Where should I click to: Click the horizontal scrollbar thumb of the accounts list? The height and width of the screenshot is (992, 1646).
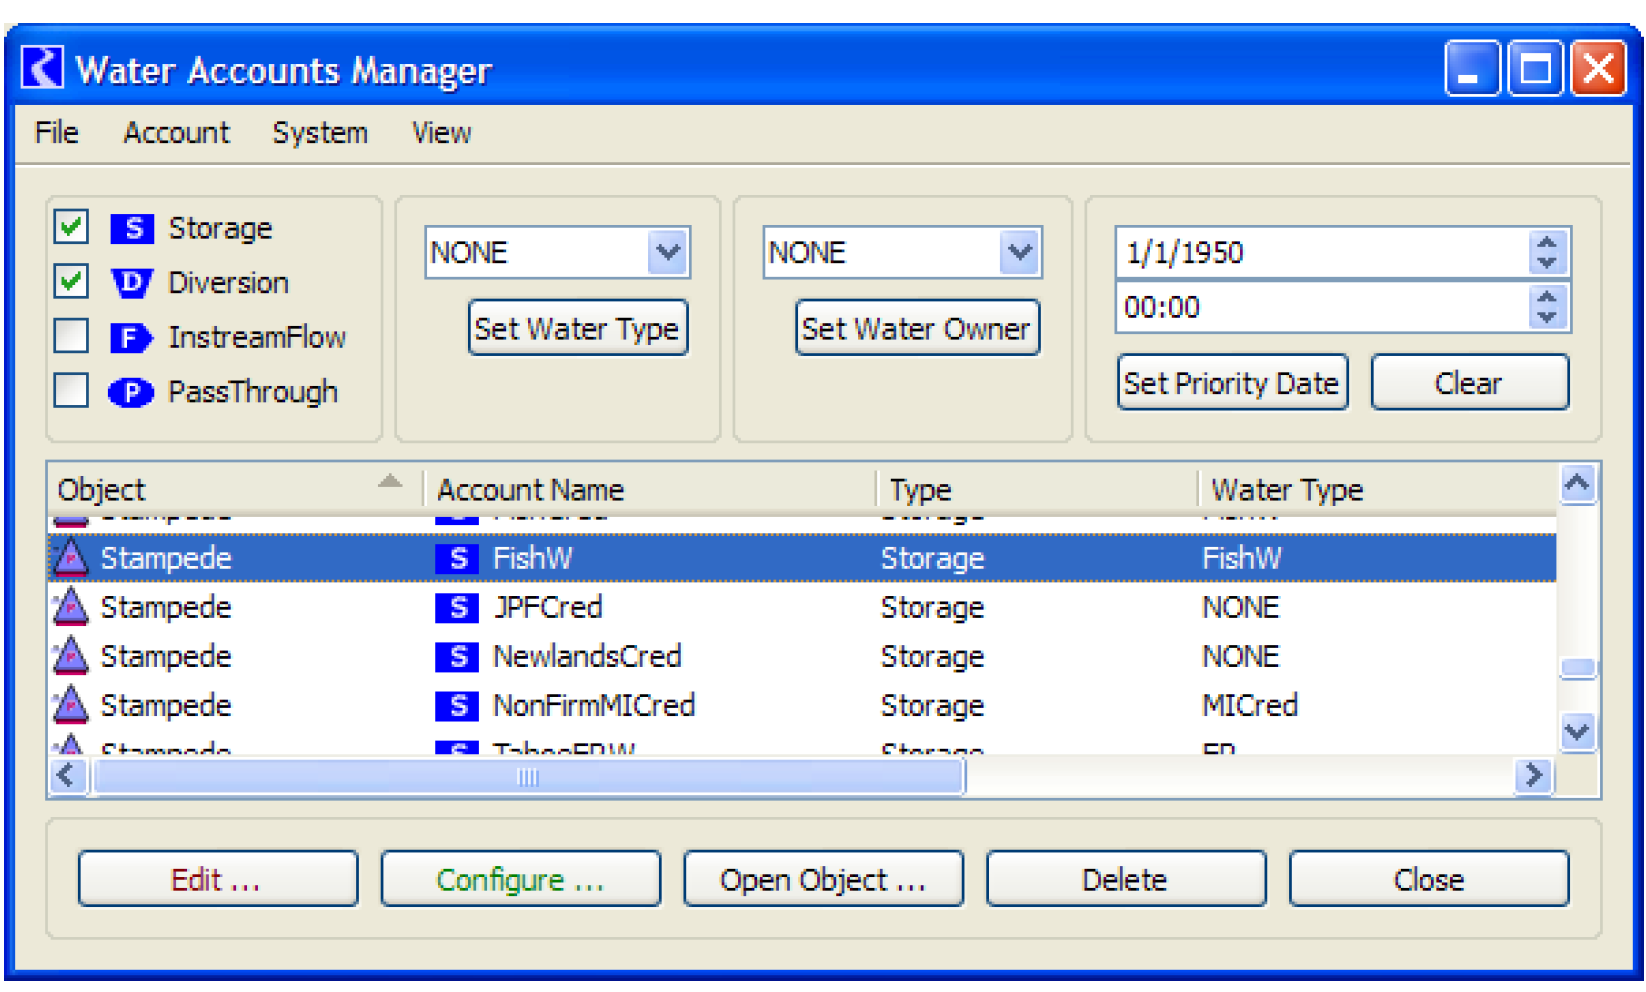click(x=527, y=777)
